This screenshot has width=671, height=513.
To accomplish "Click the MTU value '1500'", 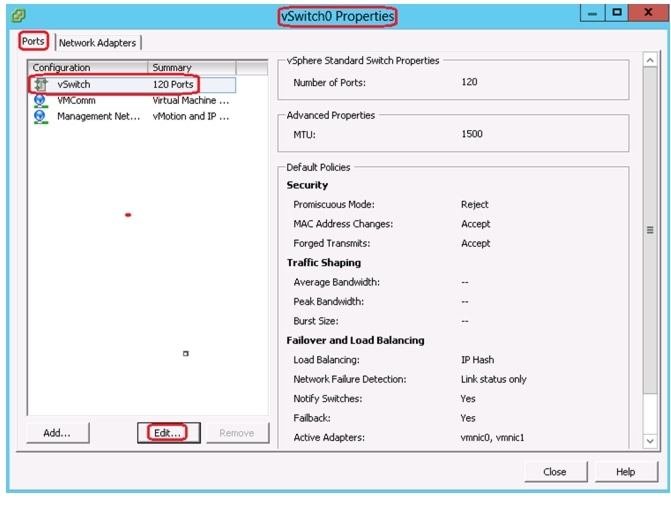I will click(472, 134).
